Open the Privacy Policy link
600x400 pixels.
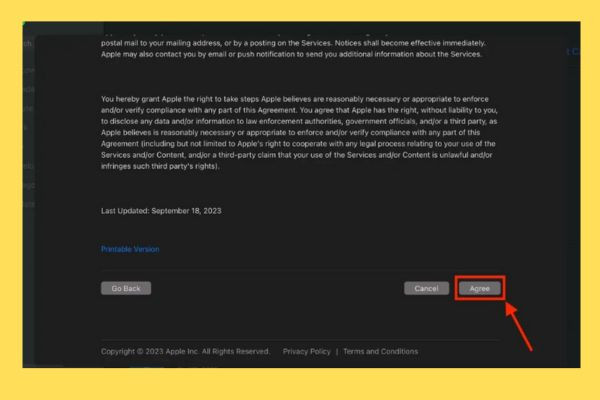pos(307,351)
